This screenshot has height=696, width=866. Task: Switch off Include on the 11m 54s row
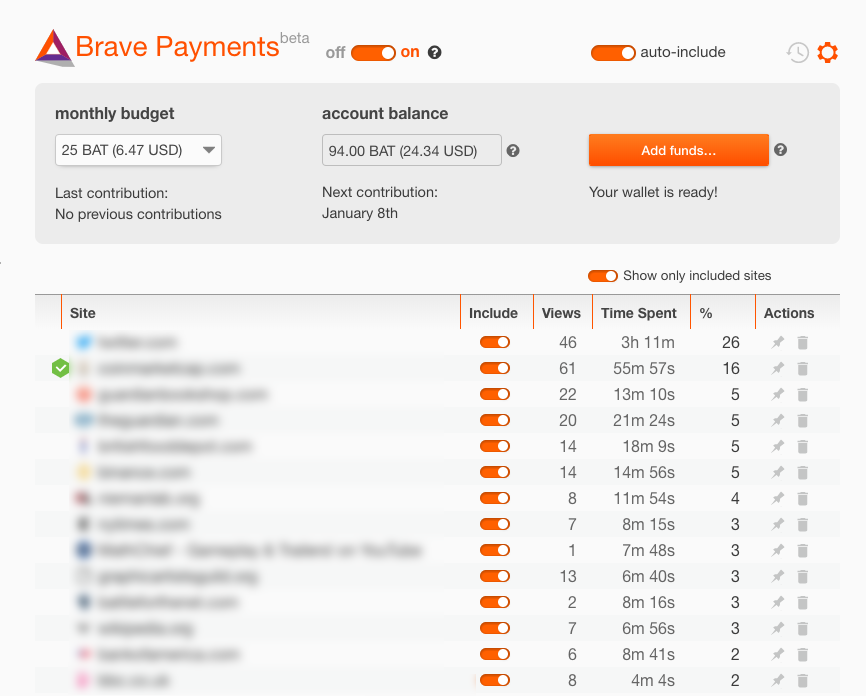tap(495, 498)
